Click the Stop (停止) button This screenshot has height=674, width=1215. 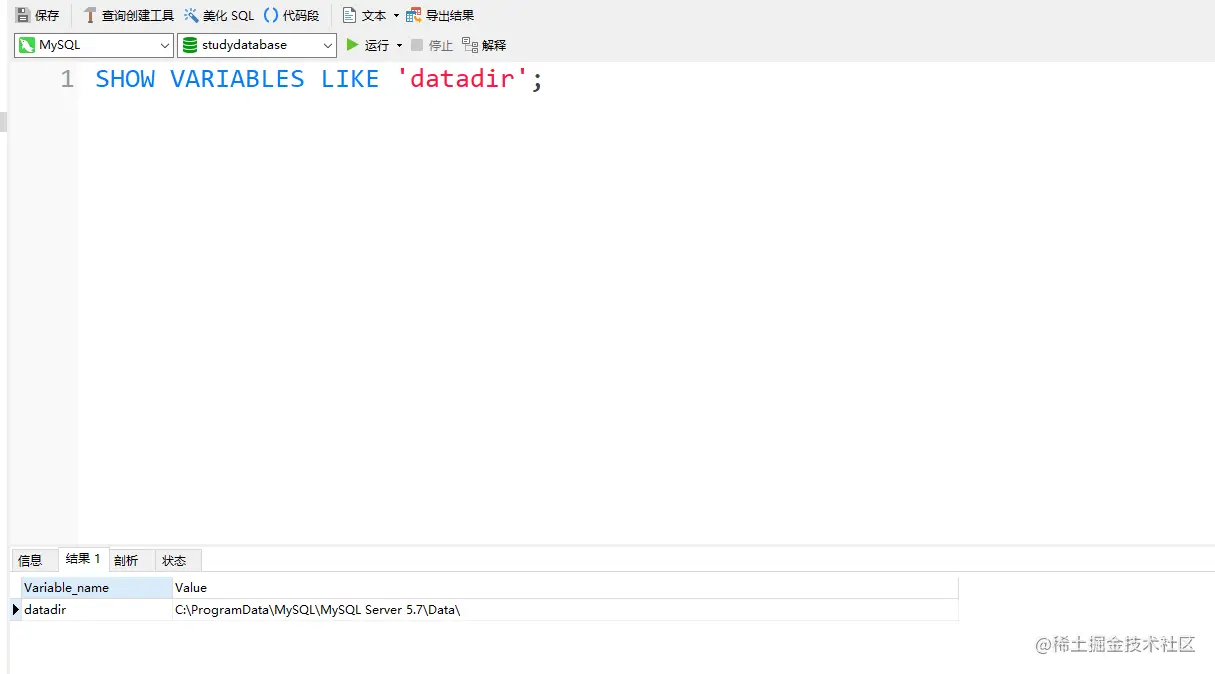[432, 45]
